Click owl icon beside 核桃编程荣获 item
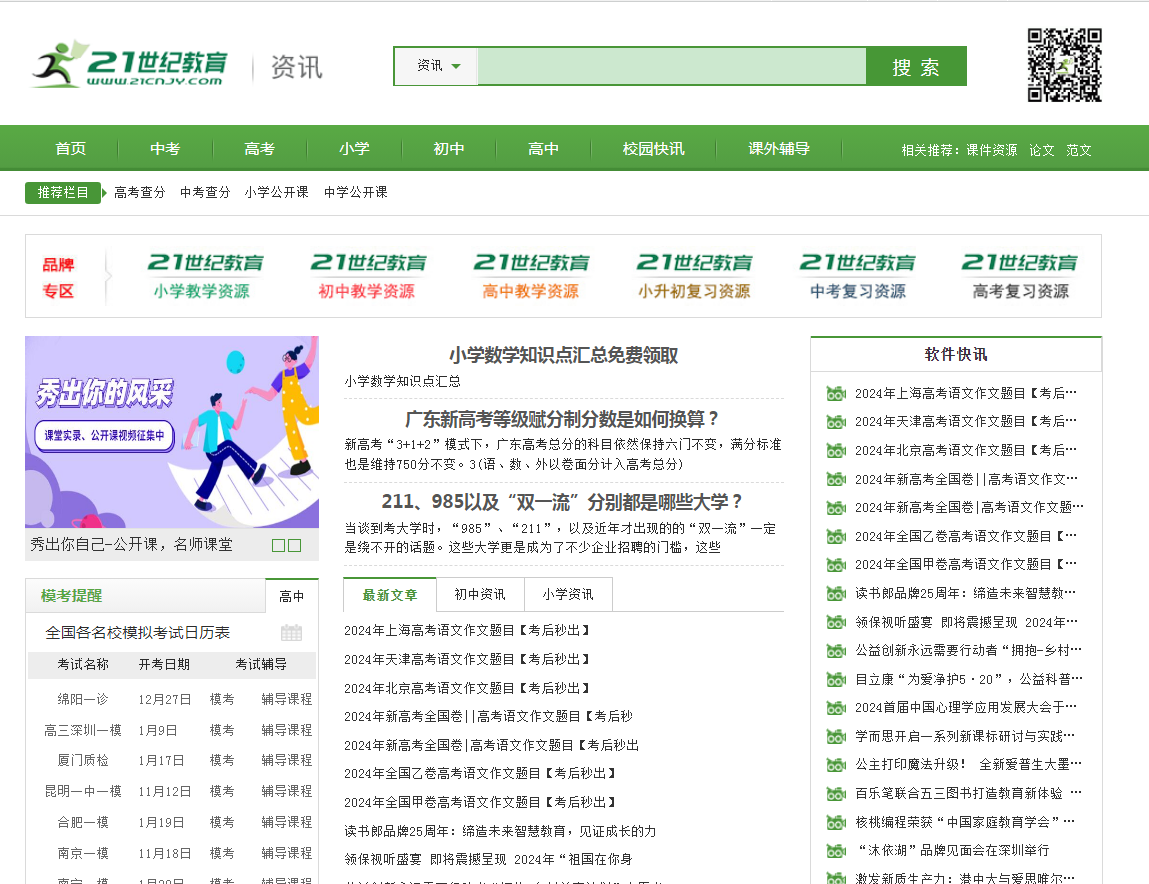Image resolution: width=1149 pixels, height=884 pixels. coord(836,822)
